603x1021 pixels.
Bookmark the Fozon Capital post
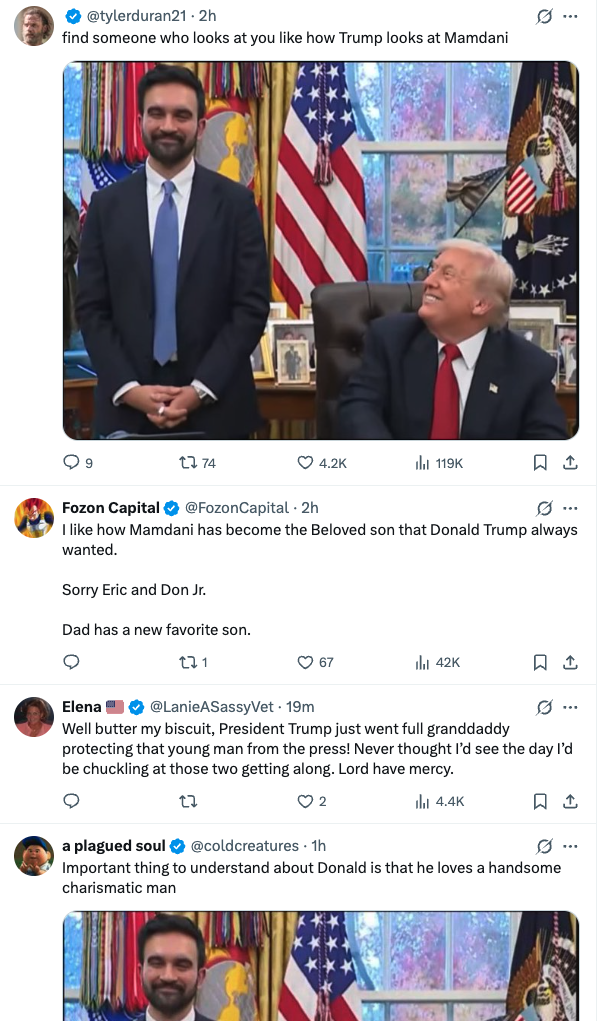click(x=540, y=662)
